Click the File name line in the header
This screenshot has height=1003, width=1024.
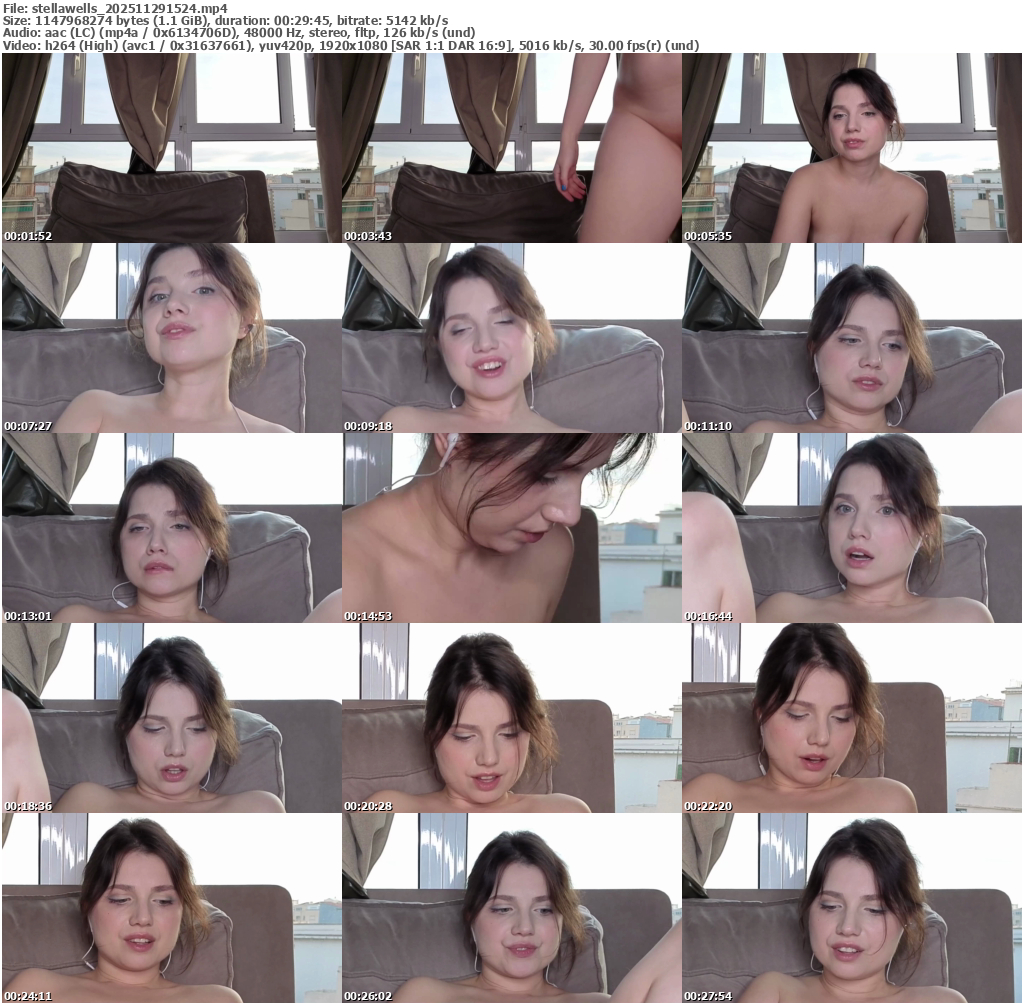click(x=115, y=8)
